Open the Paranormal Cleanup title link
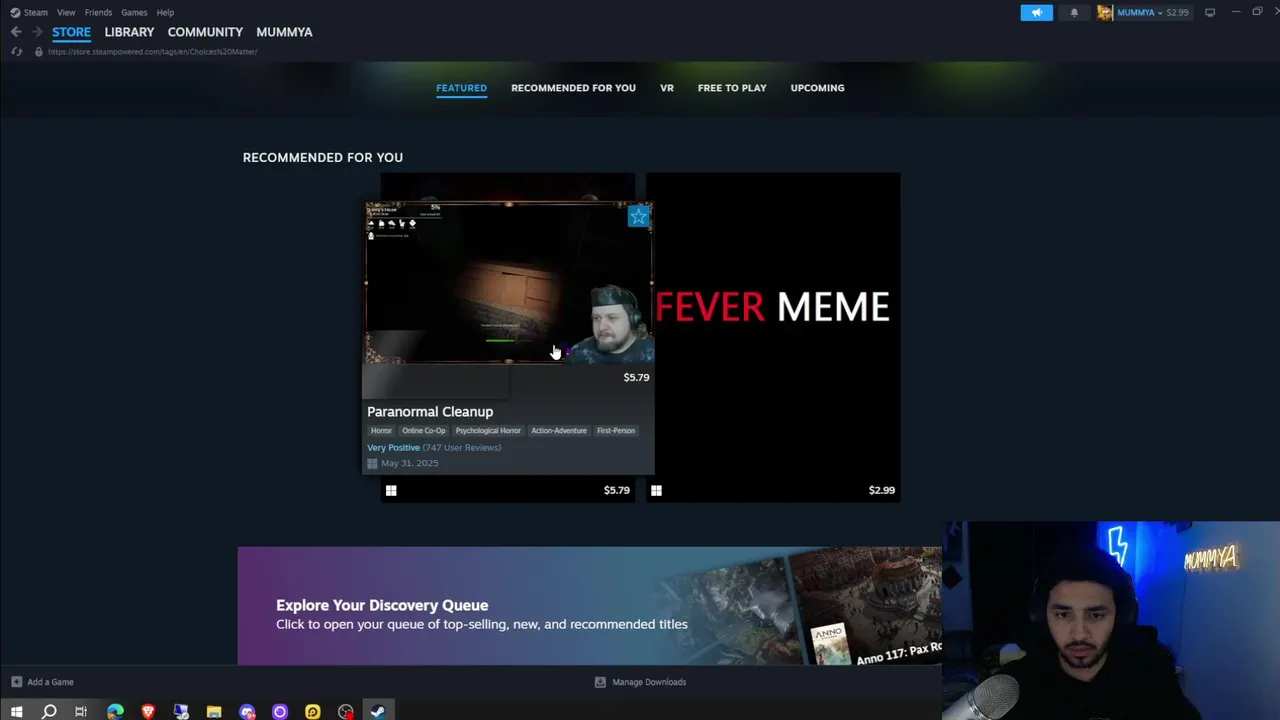The height and width of the screenshot is (720, 1280). 430,412
